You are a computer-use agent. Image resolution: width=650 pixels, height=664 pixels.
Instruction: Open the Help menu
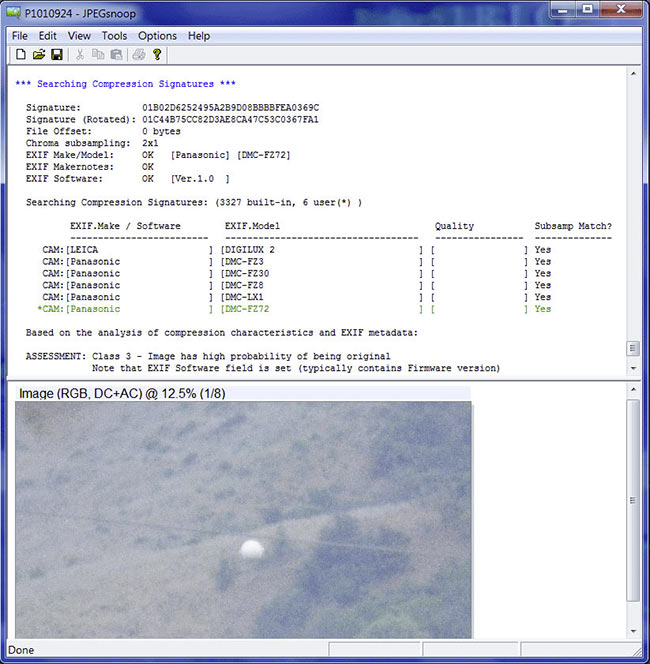(199, 36)
